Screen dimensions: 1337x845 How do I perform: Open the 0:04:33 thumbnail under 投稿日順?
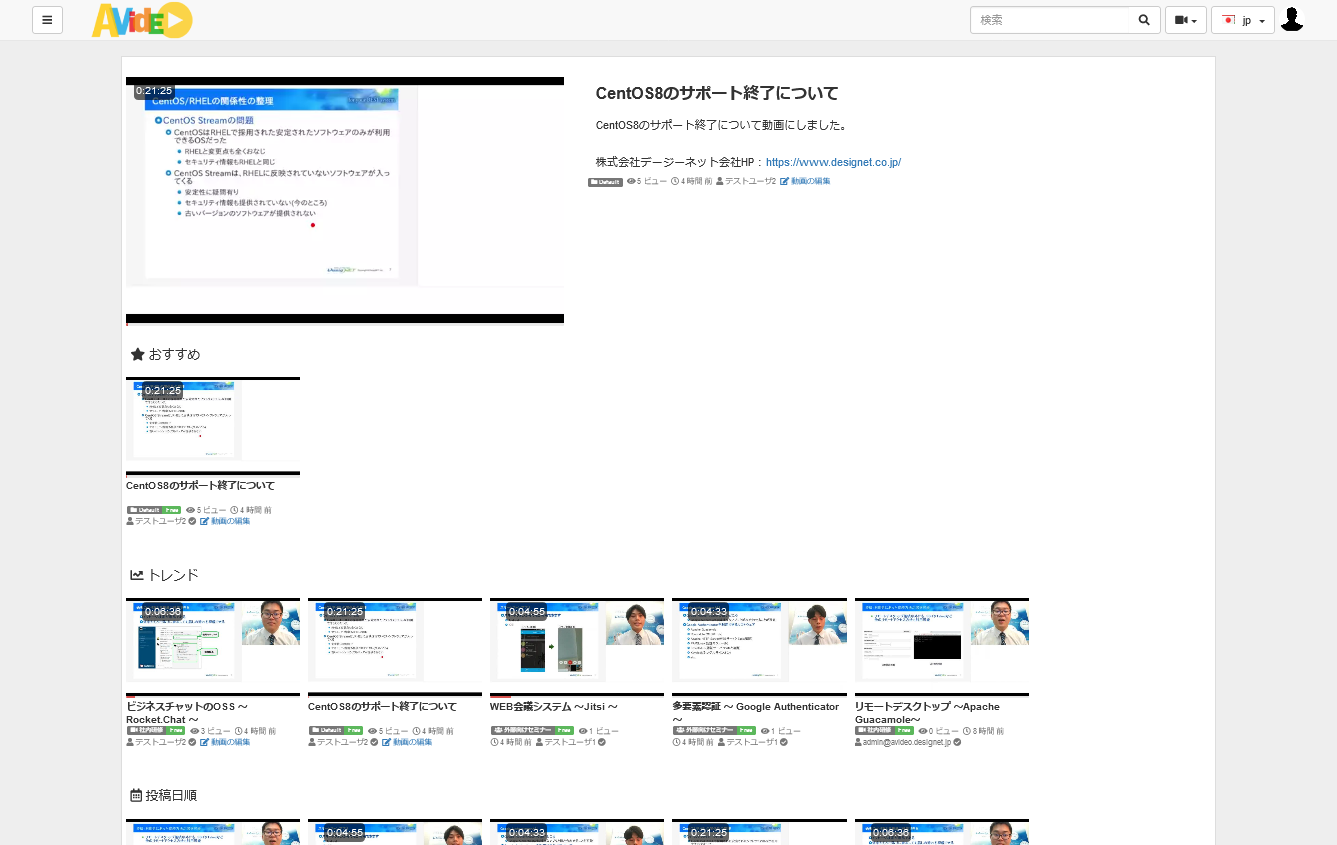[x=577, y=832]
